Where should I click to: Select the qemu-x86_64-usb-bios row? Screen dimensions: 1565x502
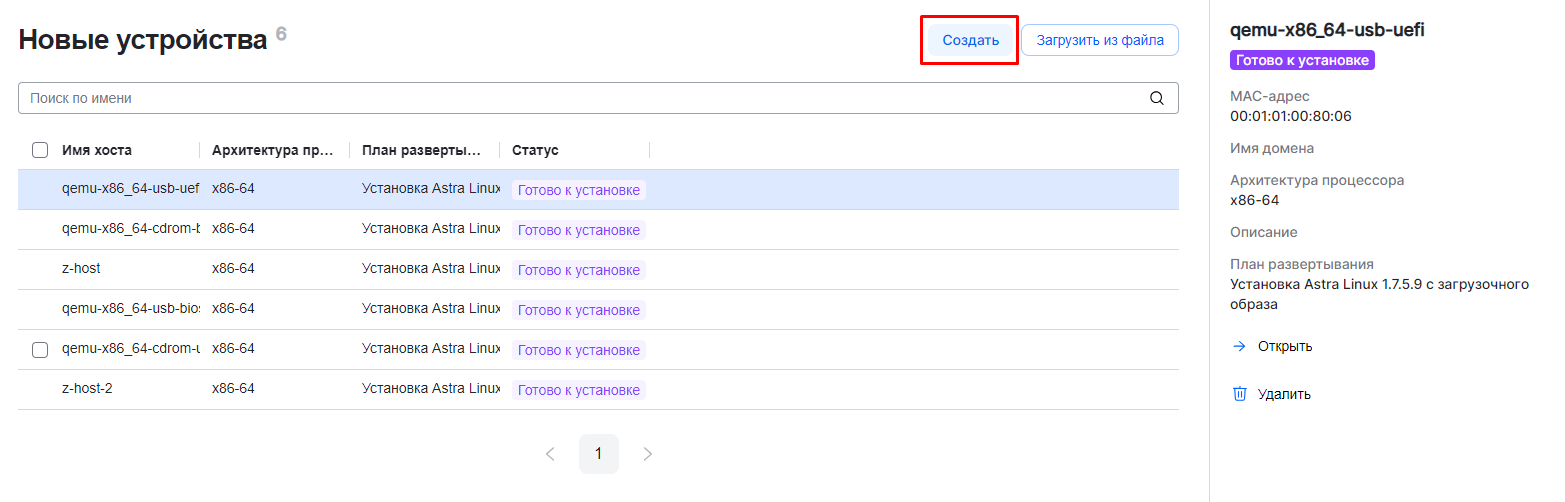point(130,309)
